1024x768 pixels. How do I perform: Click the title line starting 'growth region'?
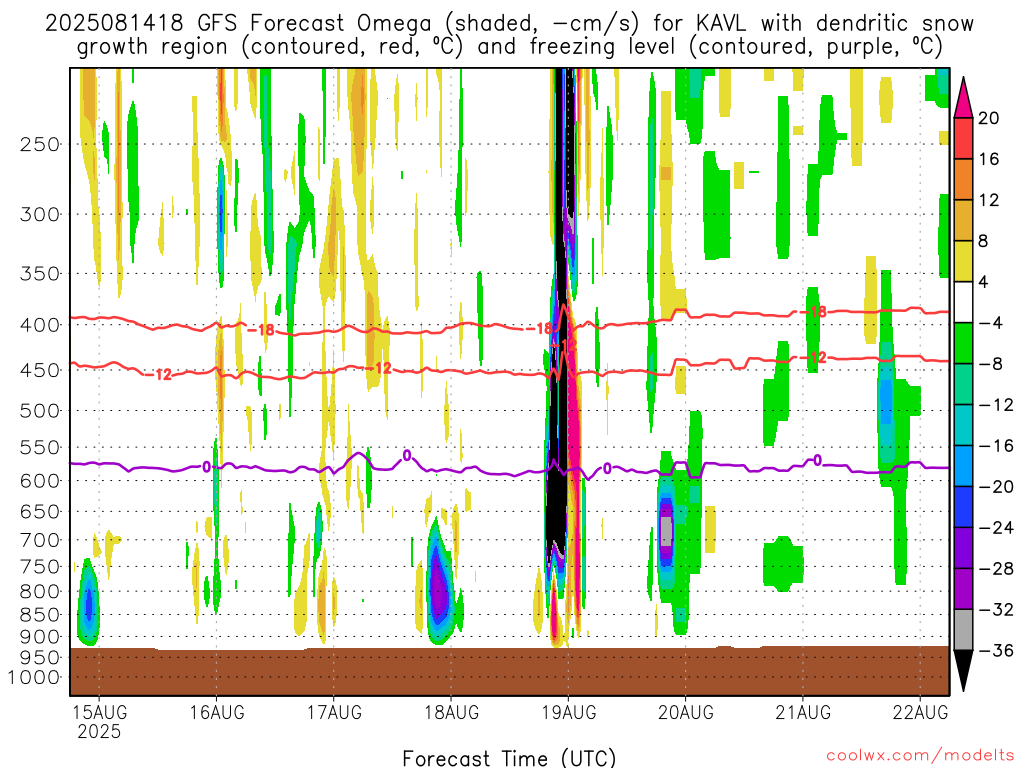pos(509,47)
